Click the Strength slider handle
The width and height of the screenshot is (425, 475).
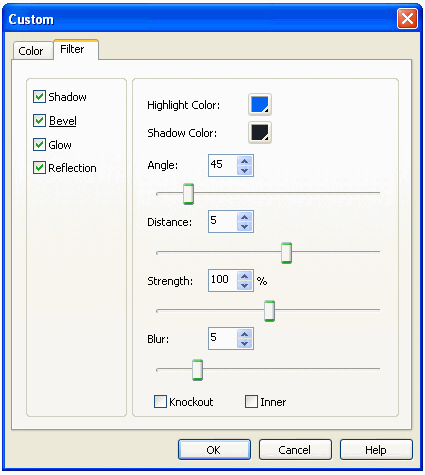tap(269, 311)
